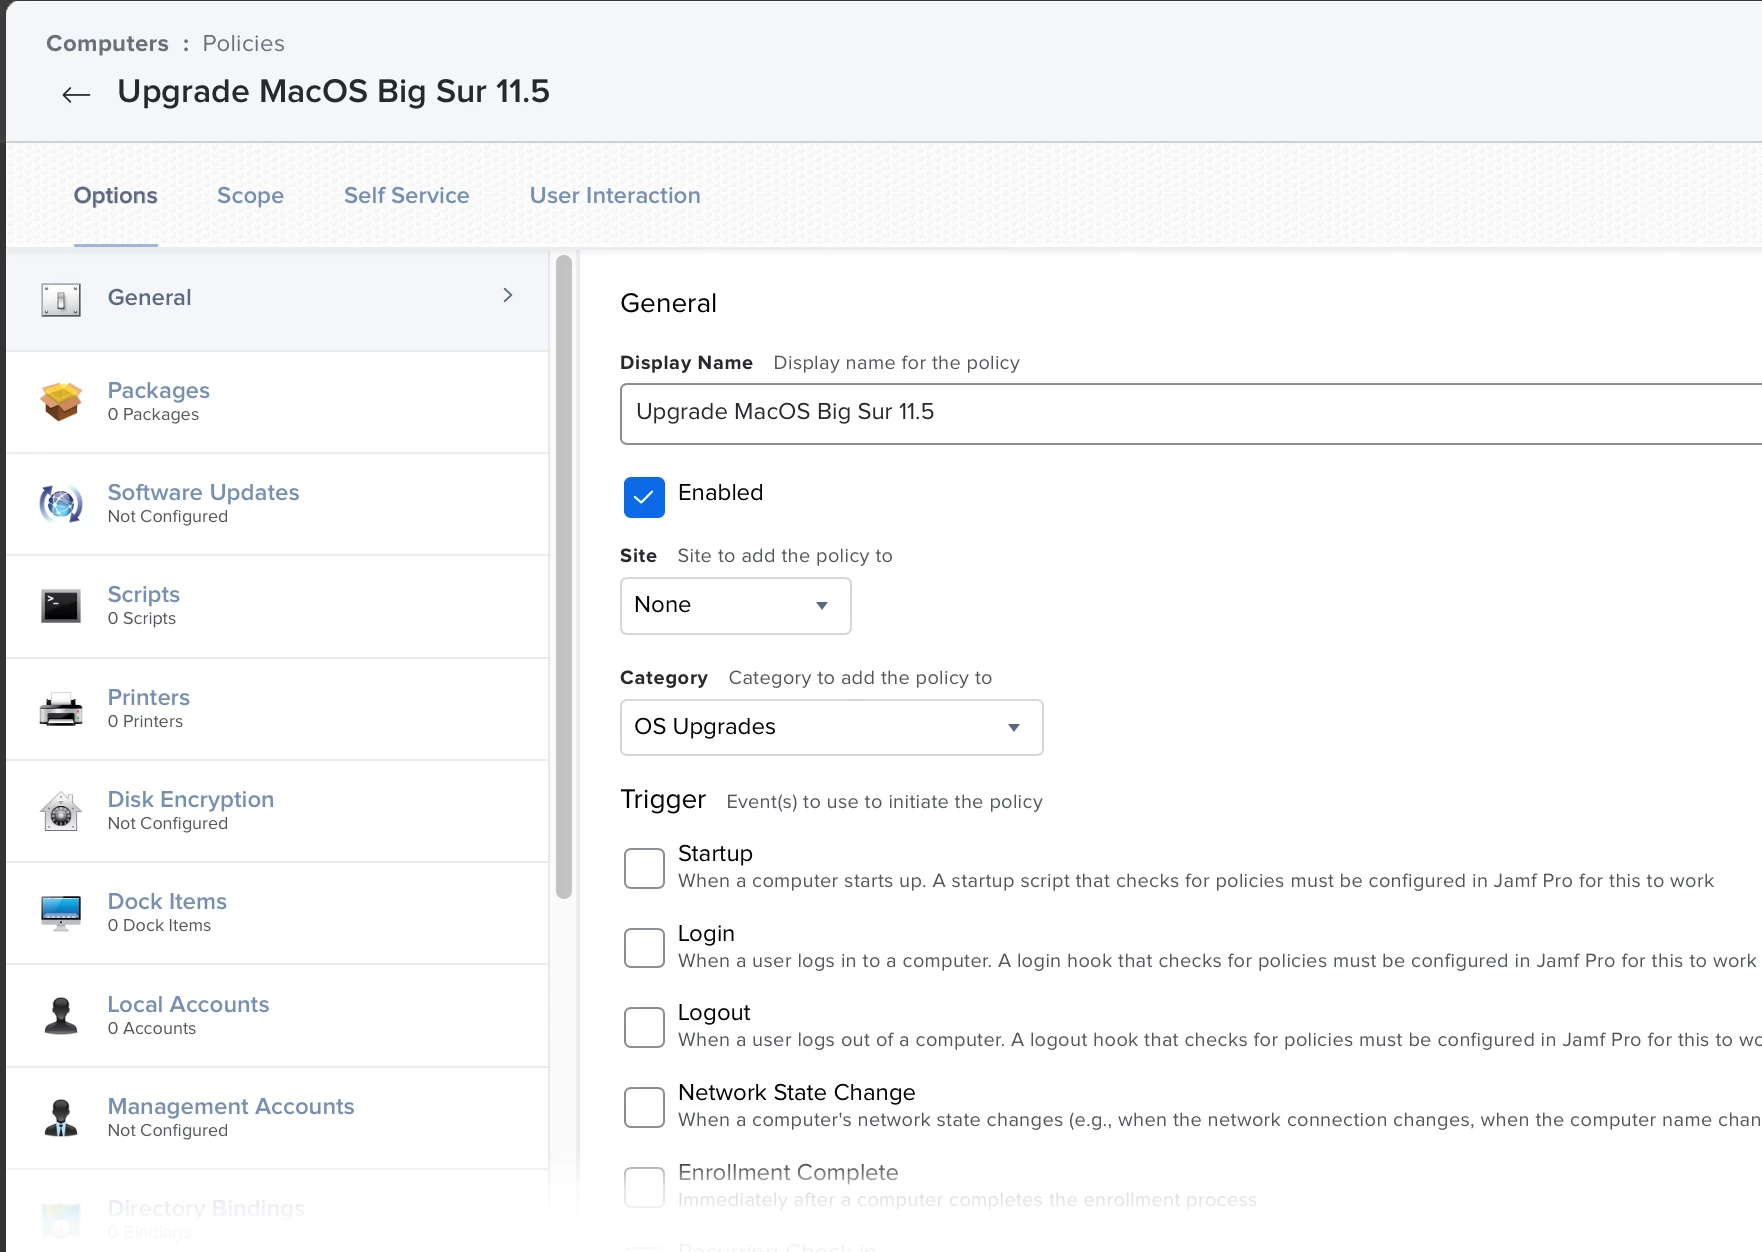Open the Printers payload link
This screenshot has height=1252, width=1762.
click(149, 697)
